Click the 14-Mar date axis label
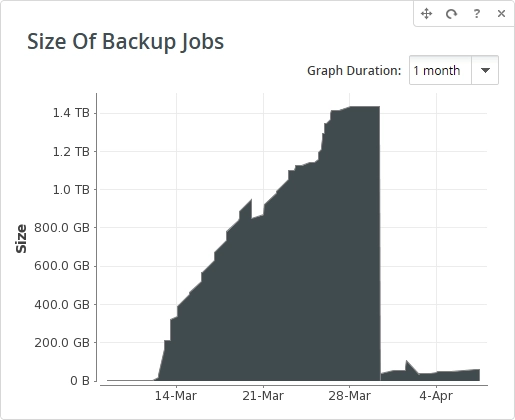 (x=176, y=396)
